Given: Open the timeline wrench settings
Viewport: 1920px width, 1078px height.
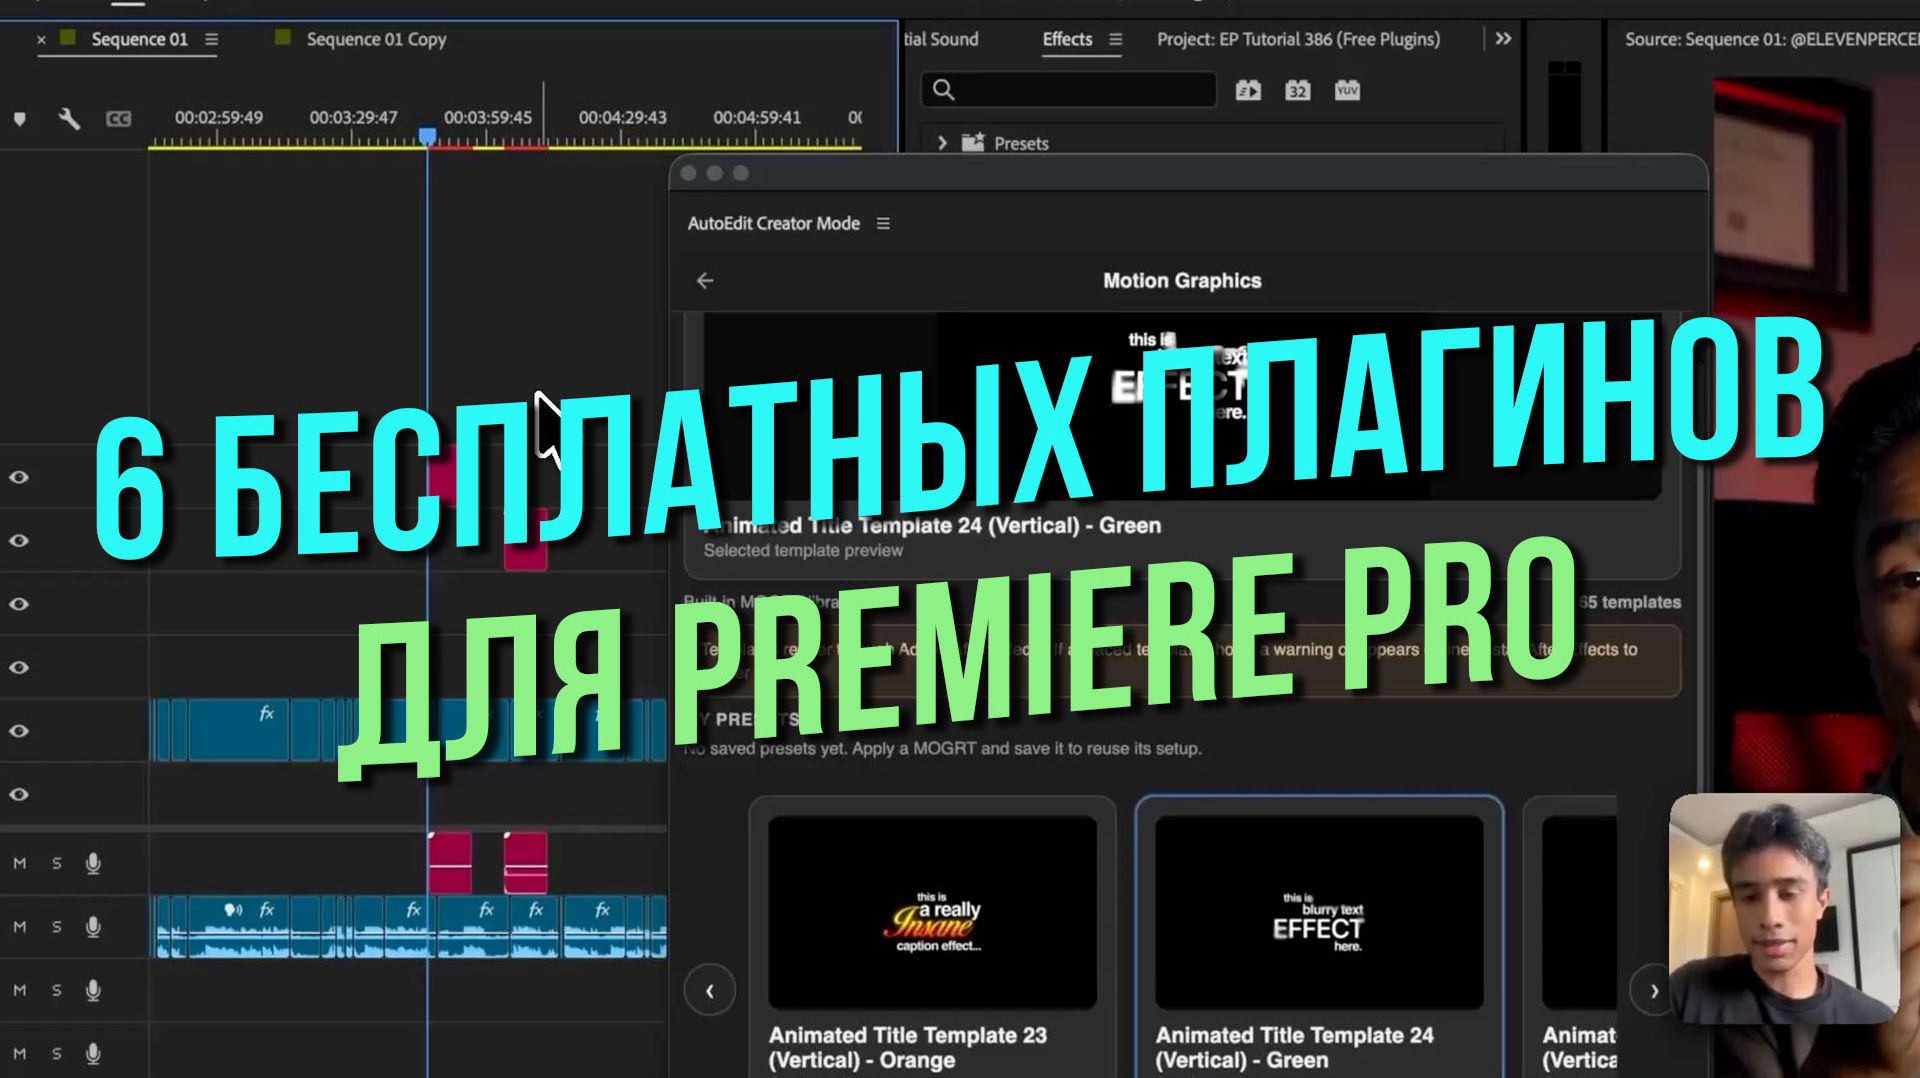Looking at the screenshot, I should 69,119.
